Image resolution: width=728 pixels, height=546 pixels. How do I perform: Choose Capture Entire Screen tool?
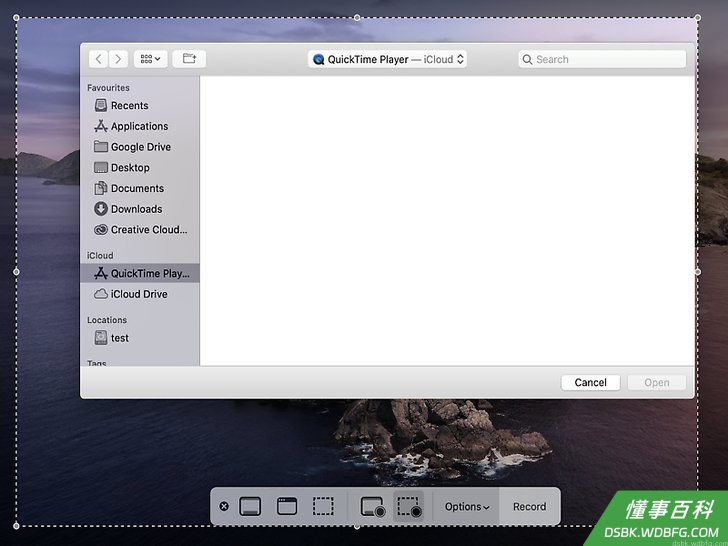coord(250,506)
